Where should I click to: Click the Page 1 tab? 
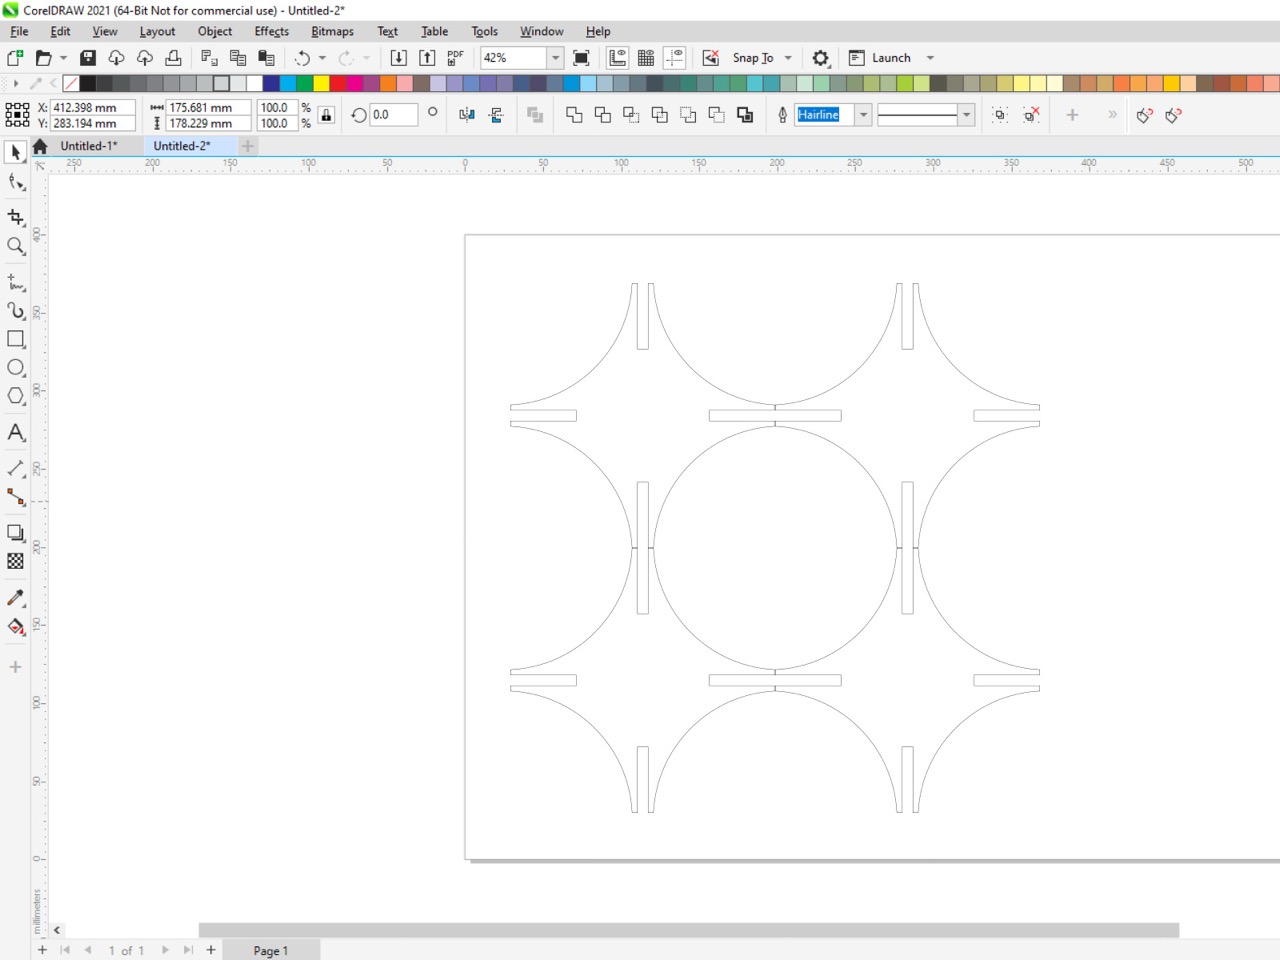coord(271,950)
